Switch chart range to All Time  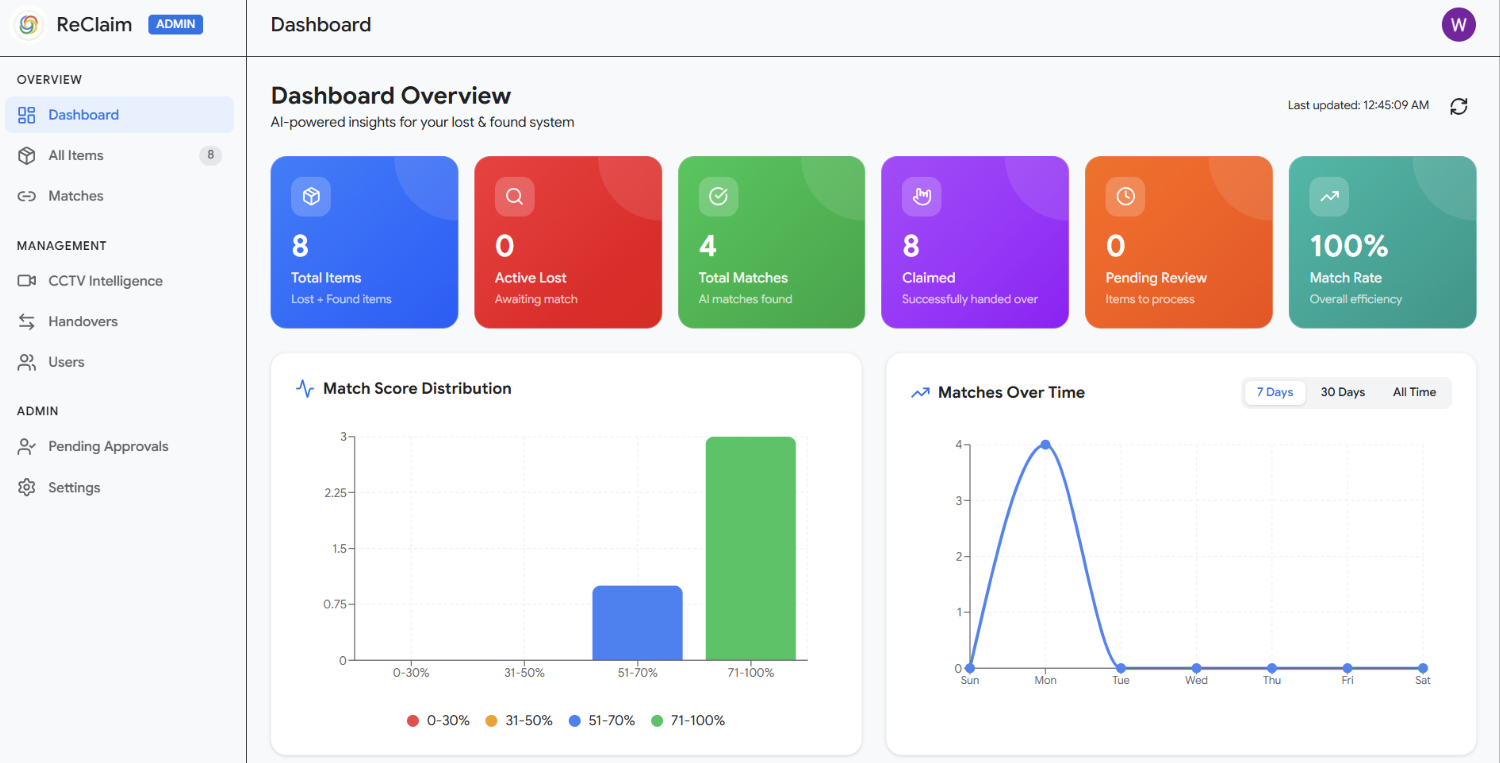coord(1414,392)
